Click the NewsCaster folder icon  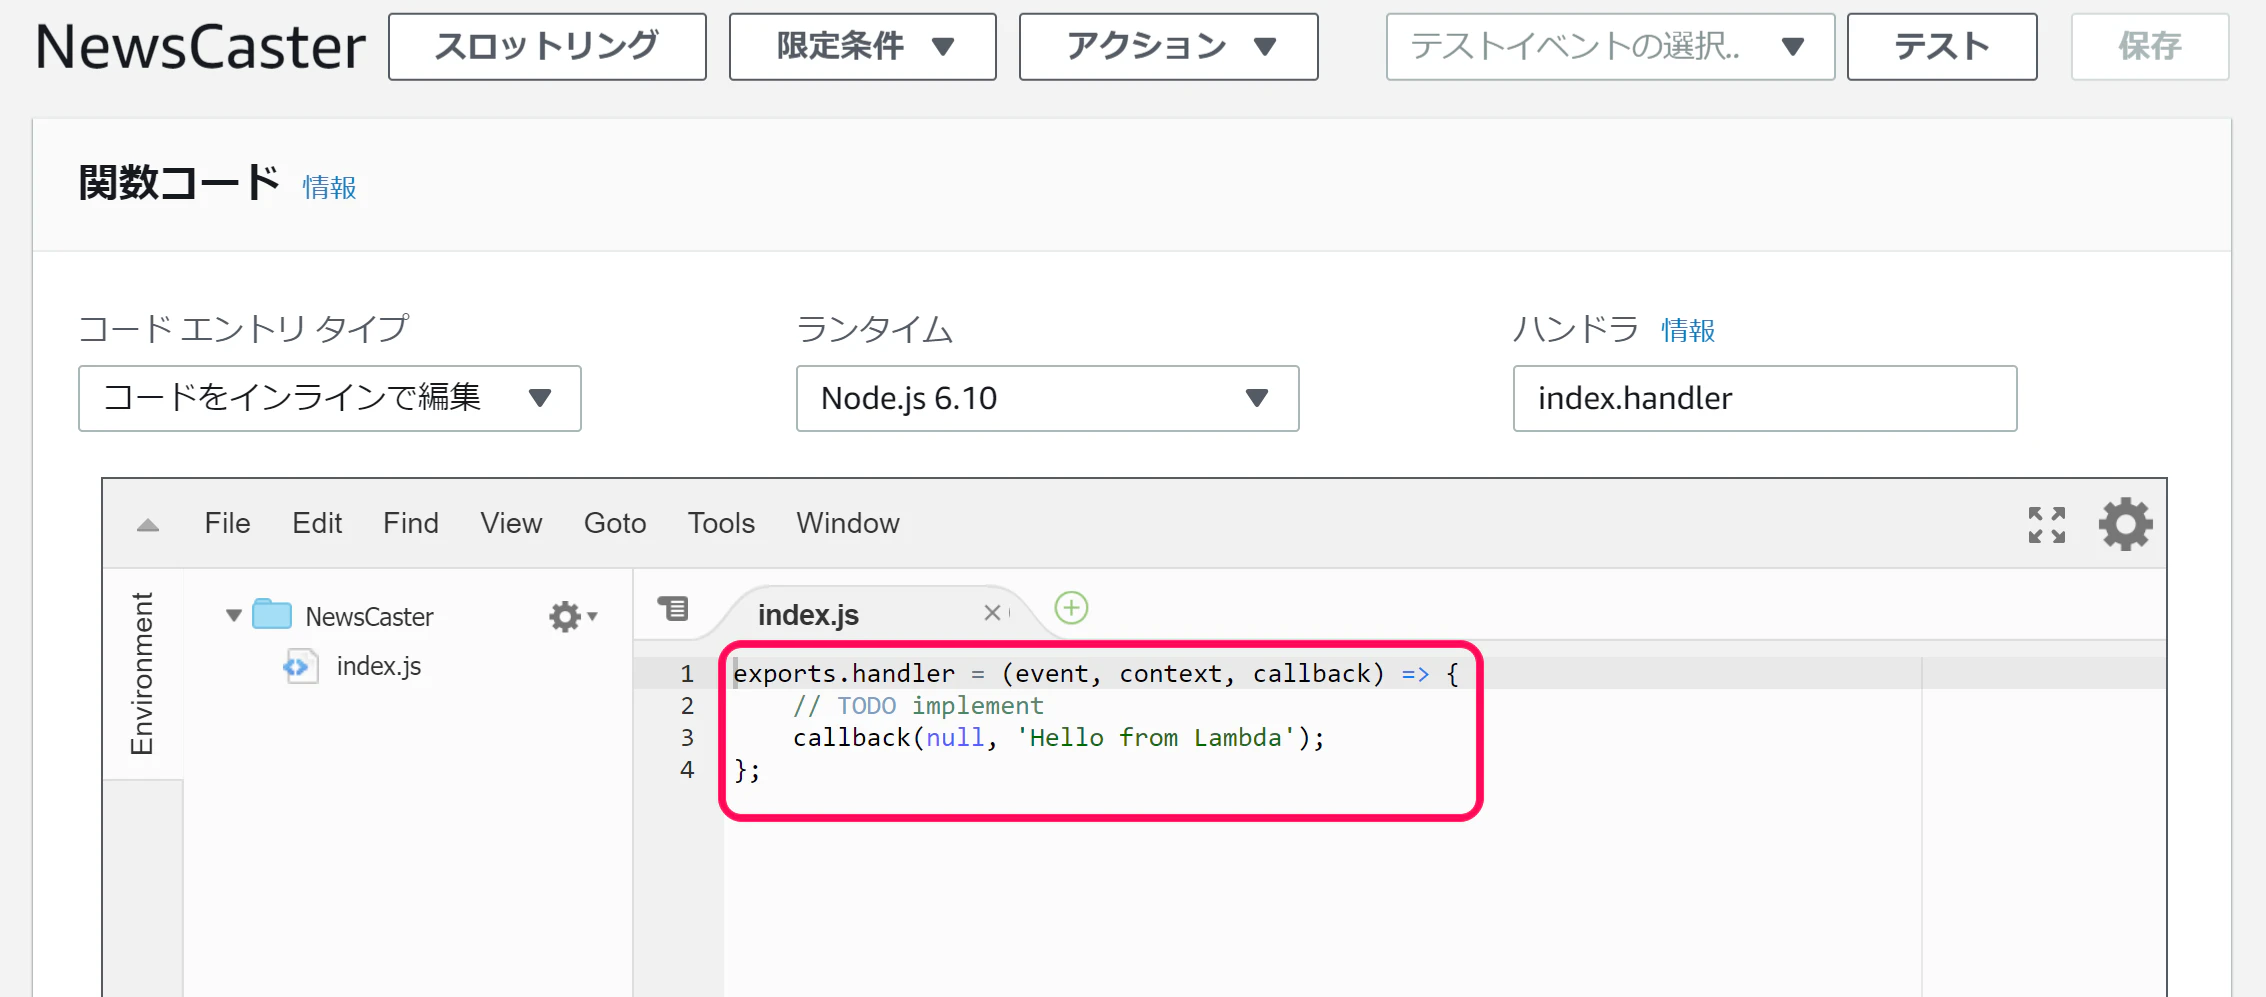pos(272,614)
